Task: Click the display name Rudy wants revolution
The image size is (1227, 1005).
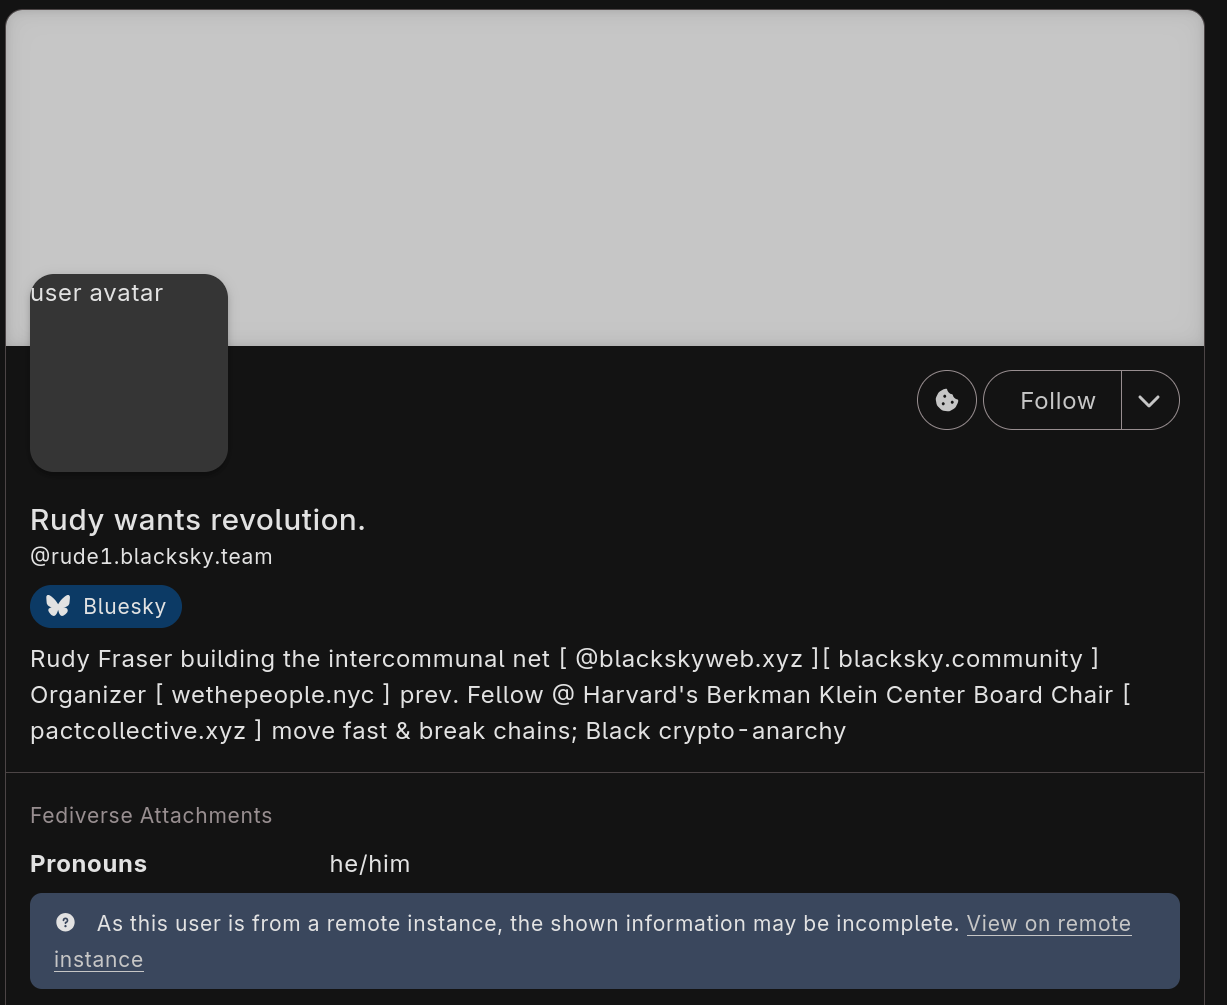Action: tap(198, 520)
